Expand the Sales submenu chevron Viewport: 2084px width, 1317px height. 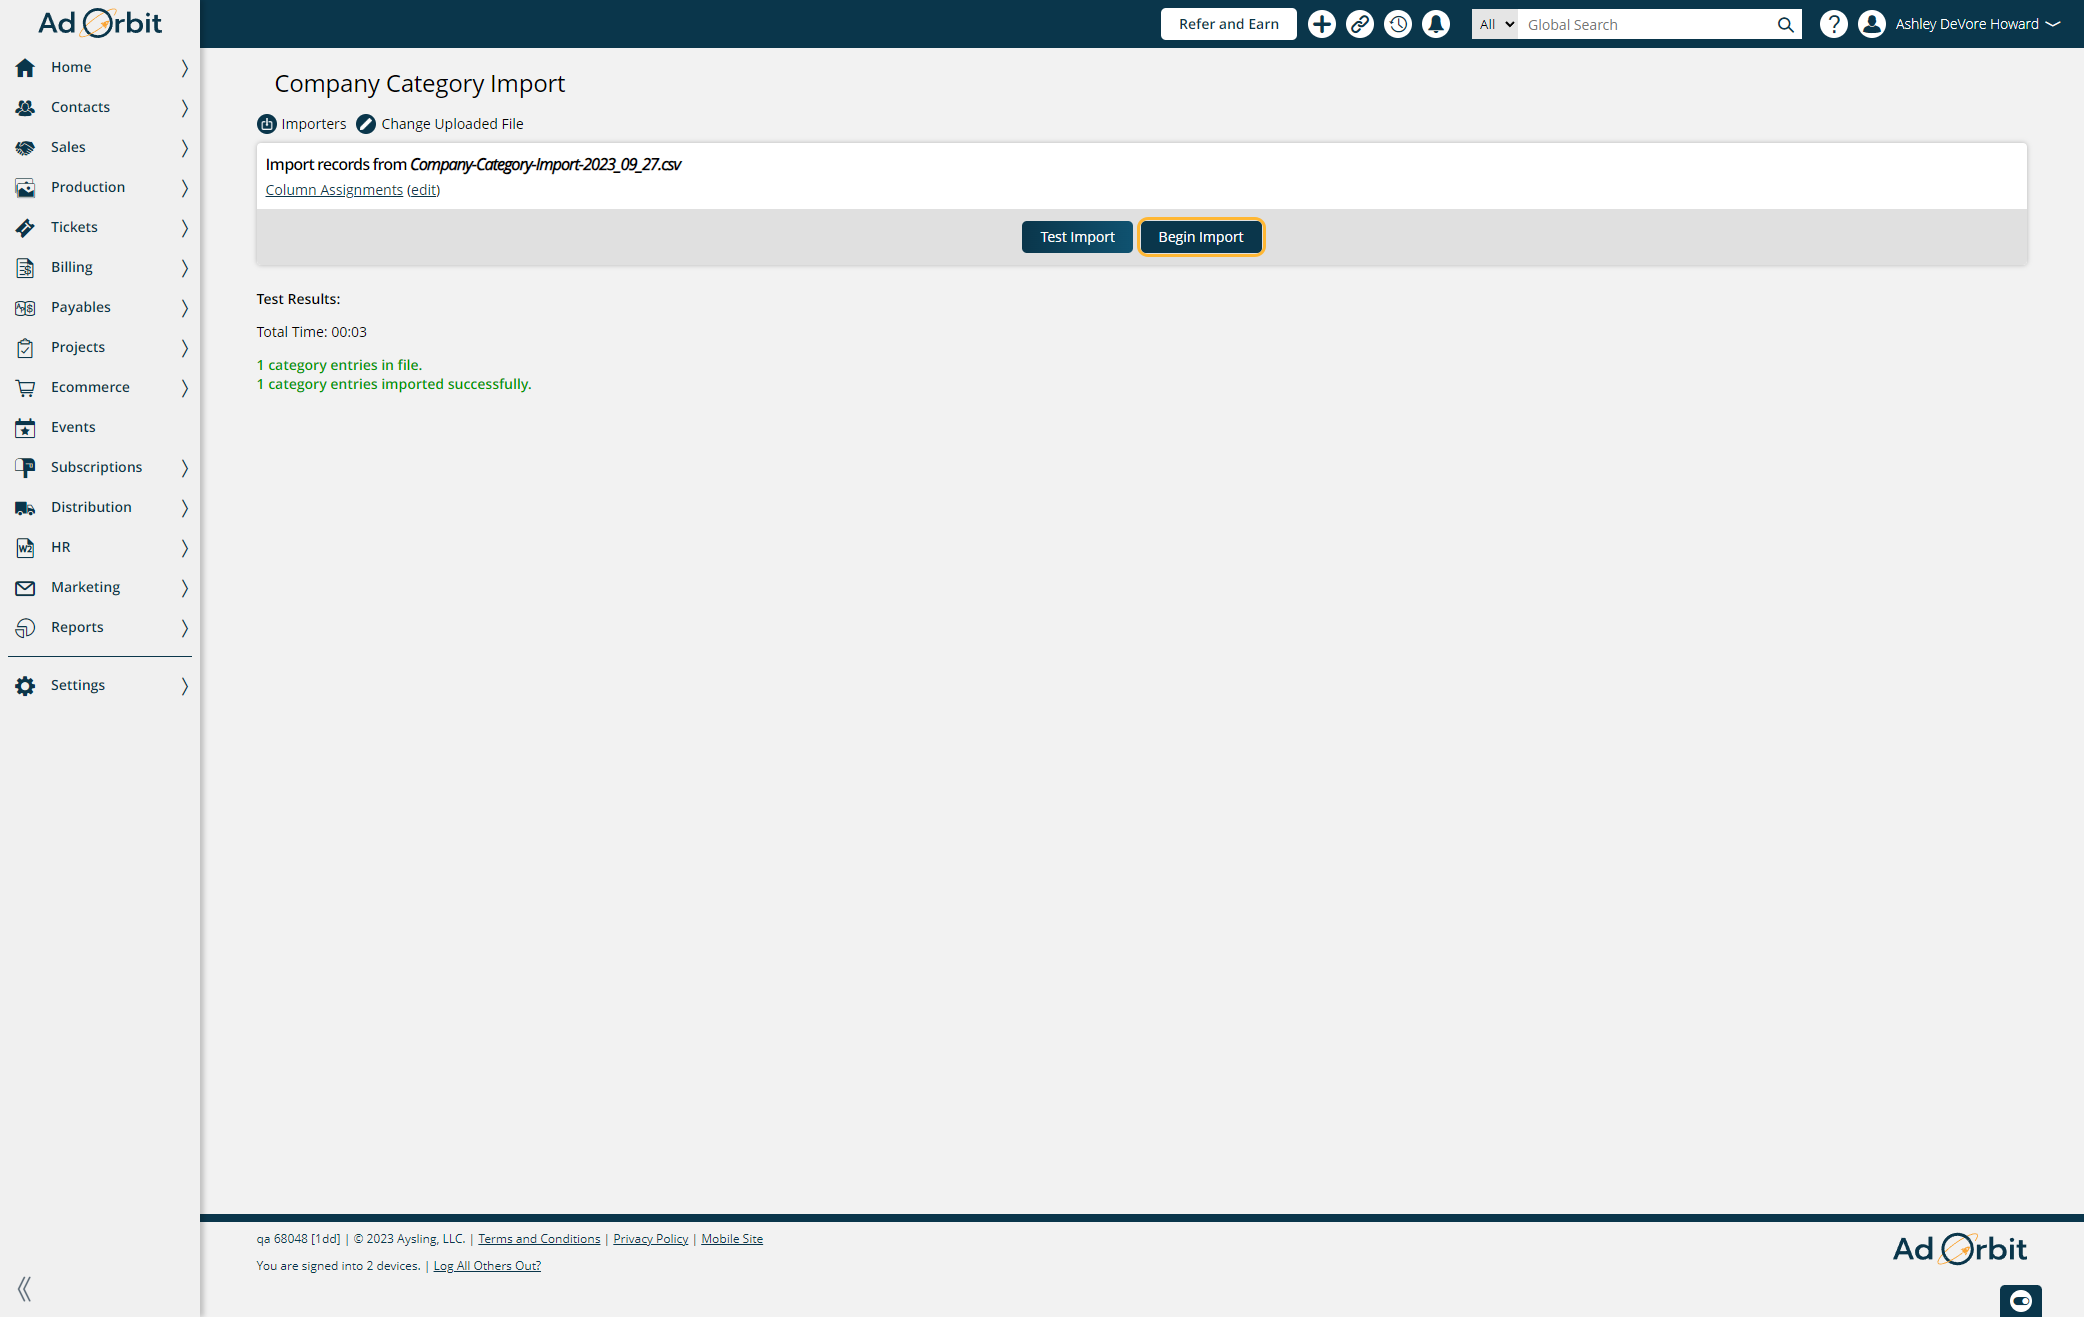pyautogui.click(x=185, y=148)
